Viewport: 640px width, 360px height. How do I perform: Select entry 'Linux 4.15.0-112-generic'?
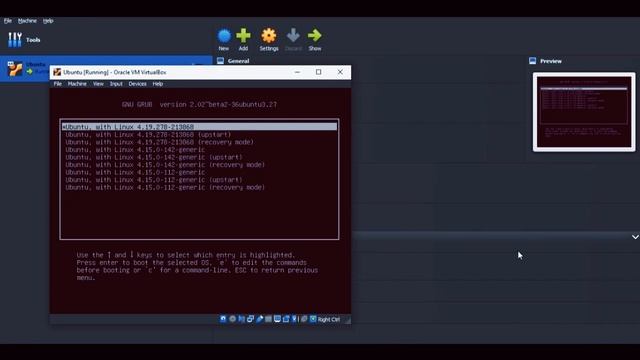pyautogui.click(x=135, y=172)
